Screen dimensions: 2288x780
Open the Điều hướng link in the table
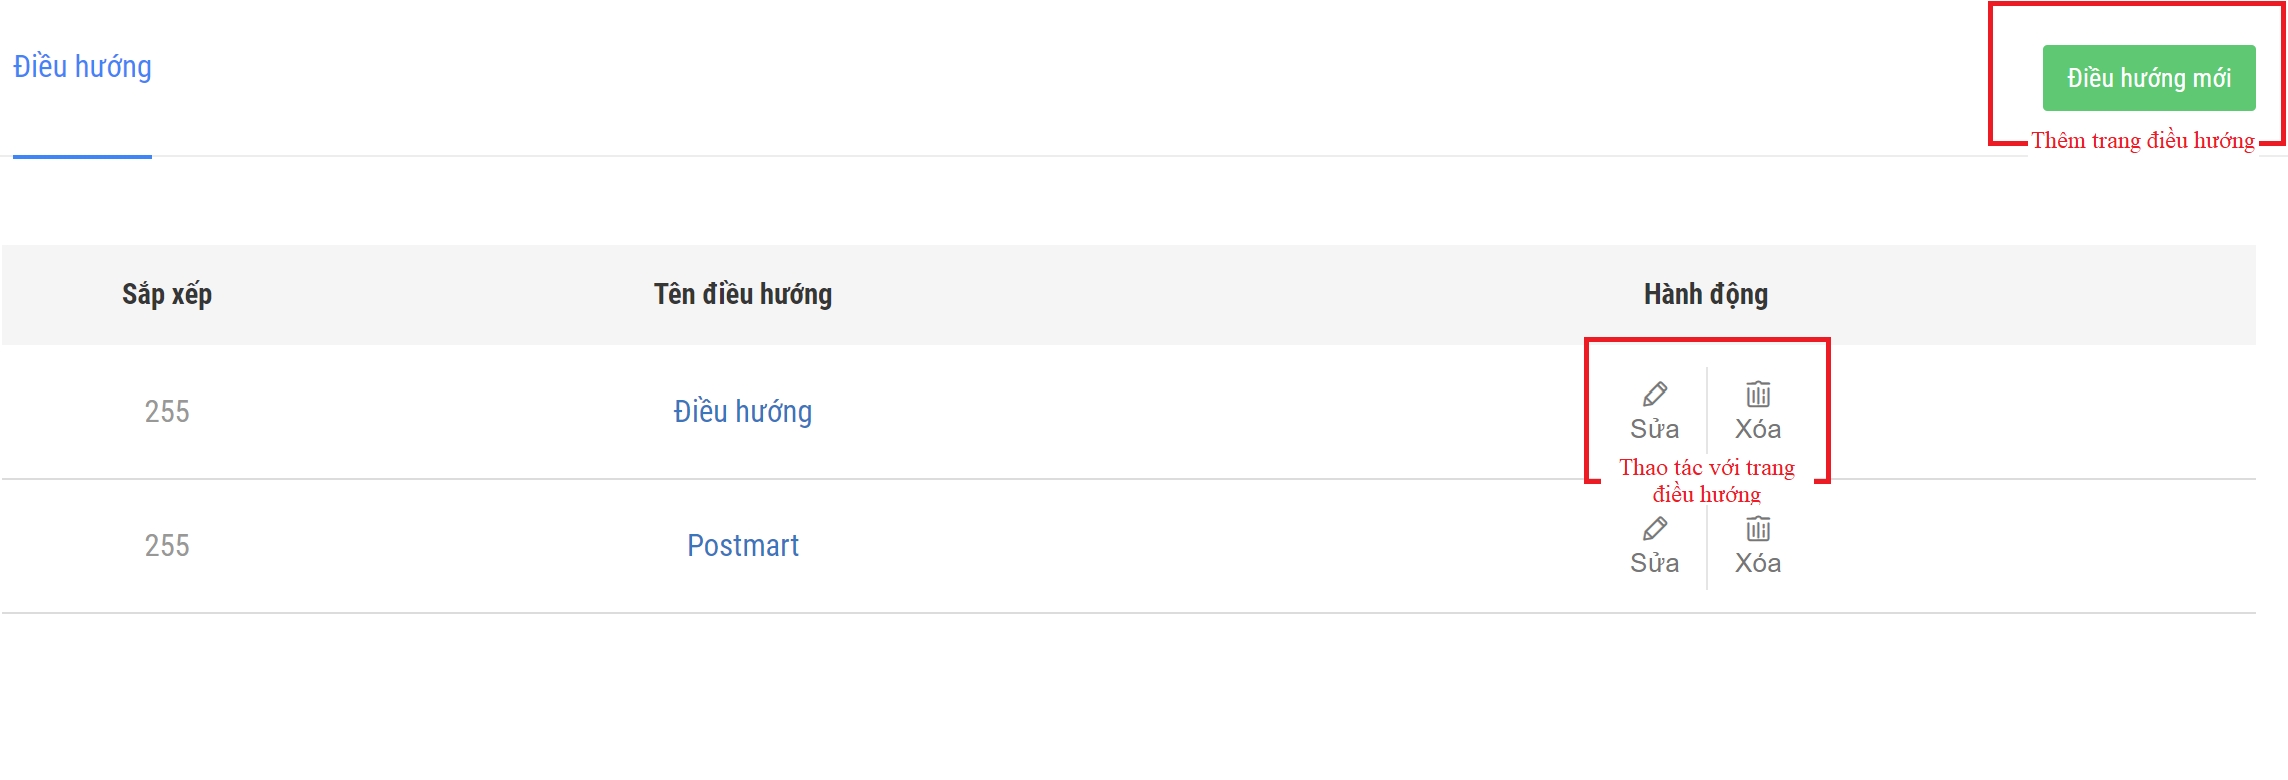[742, 412]
